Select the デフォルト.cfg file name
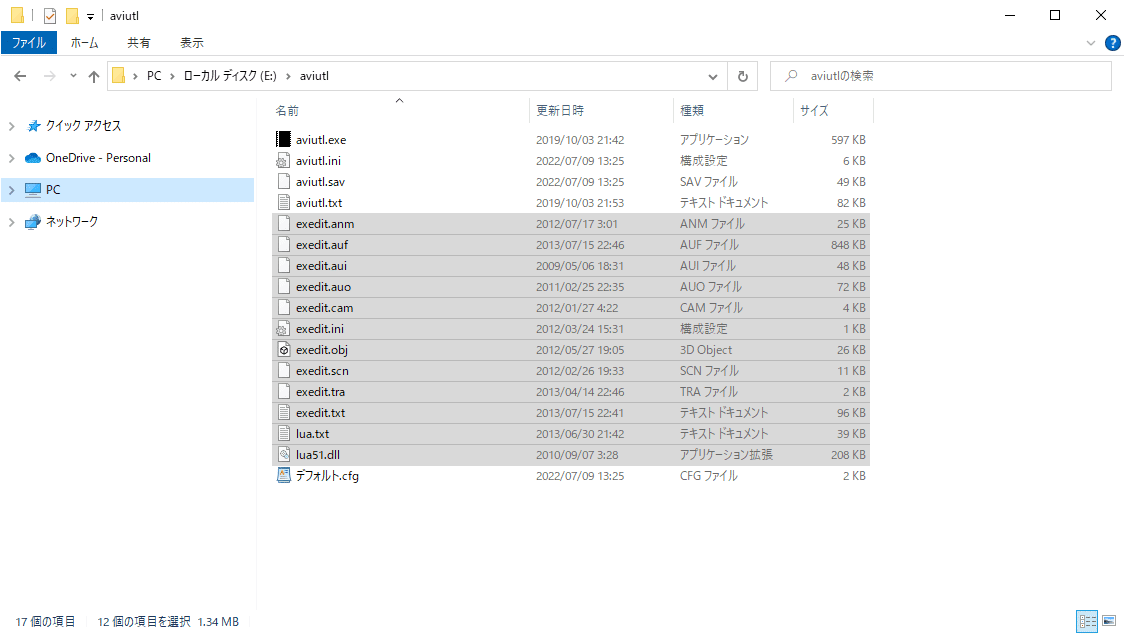This screenshot has width=1125, height=634. tap(327, 476)
